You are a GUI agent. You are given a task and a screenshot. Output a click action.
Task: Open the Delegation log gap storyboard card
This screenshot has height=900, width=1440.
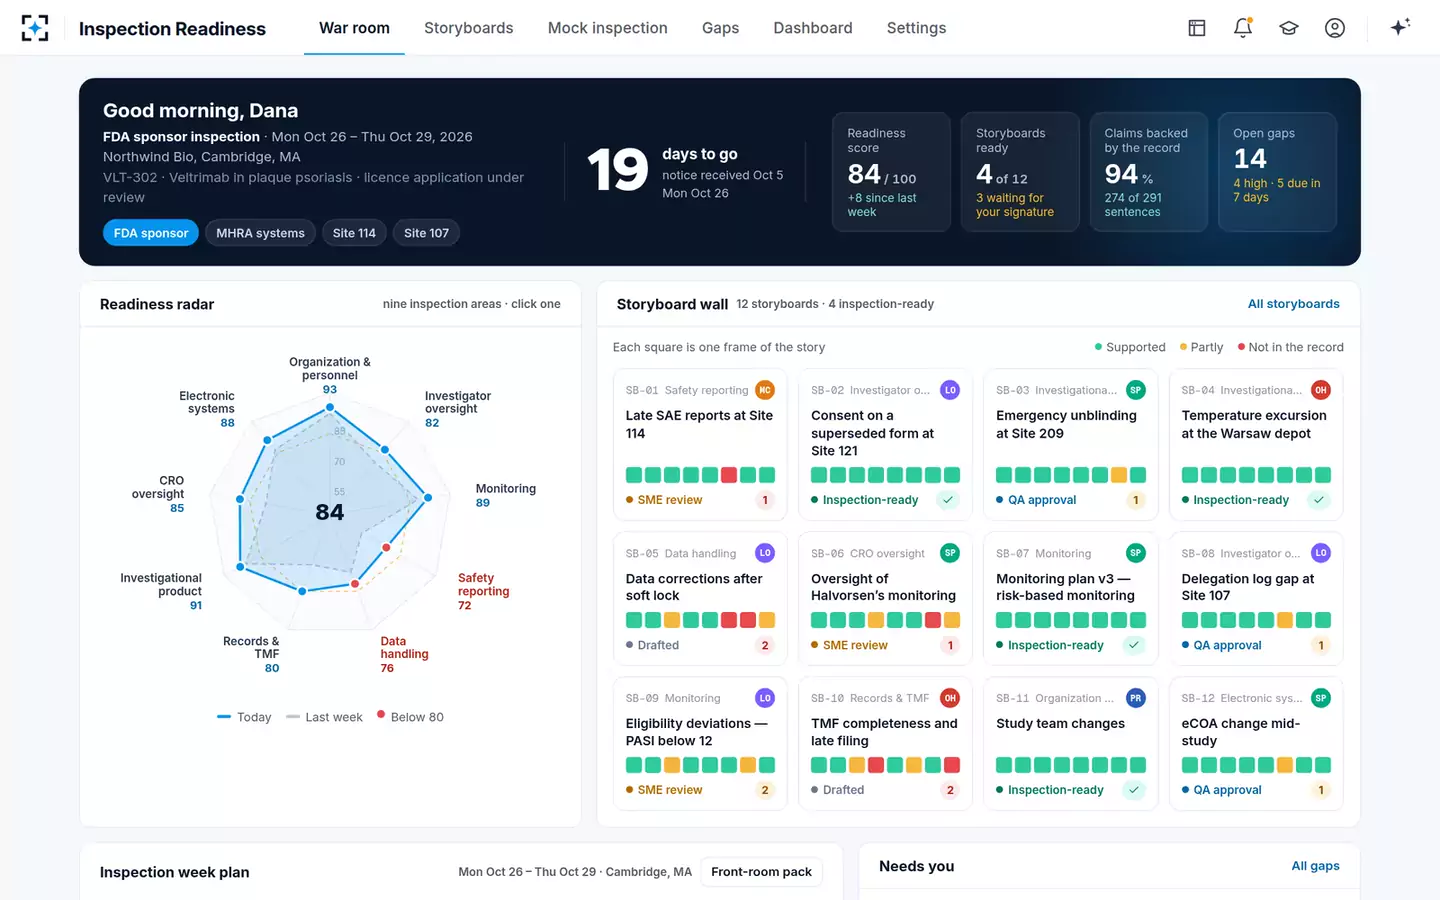(x=1256, y=599)
